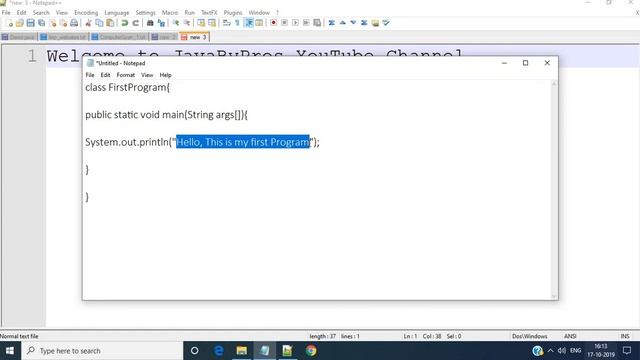The width and height of the screenshot is (640, 360).
Task: Click 'Dos\Windows' status bar entry
Action: pos(529,336)
